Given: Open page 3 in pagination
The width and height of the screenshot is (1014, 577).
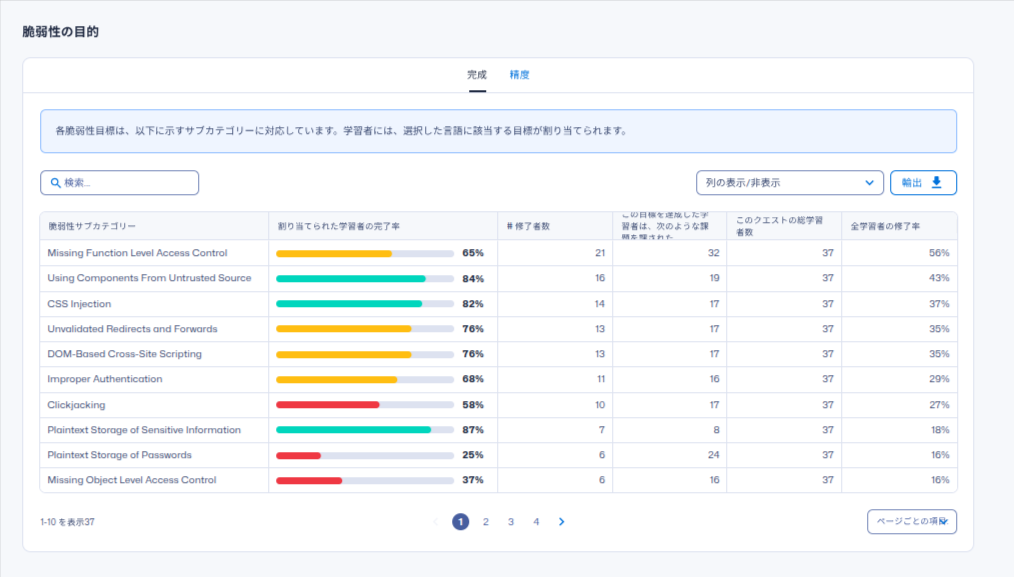Looking at the screenshot, I should tap(511, 522).
